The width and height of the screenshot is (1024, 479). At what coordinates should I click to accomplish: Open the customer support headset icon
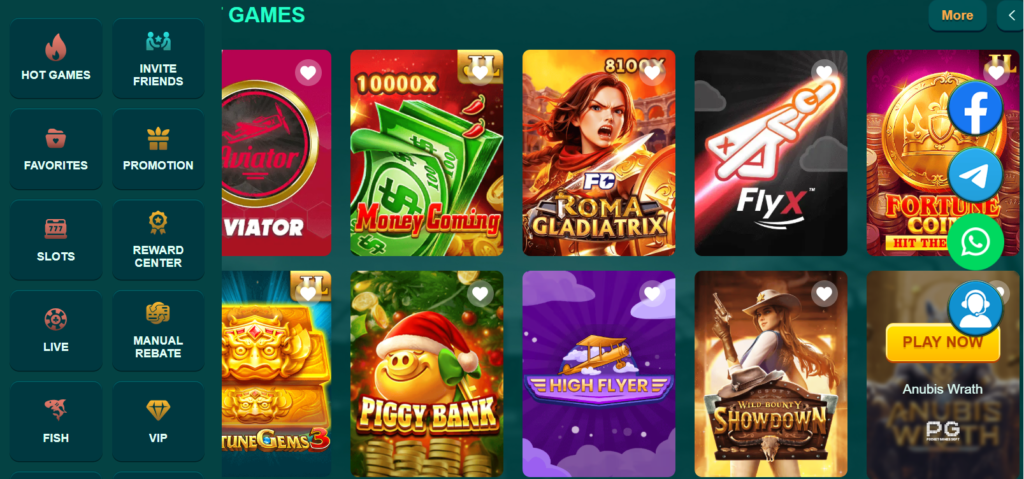point(976,308)
